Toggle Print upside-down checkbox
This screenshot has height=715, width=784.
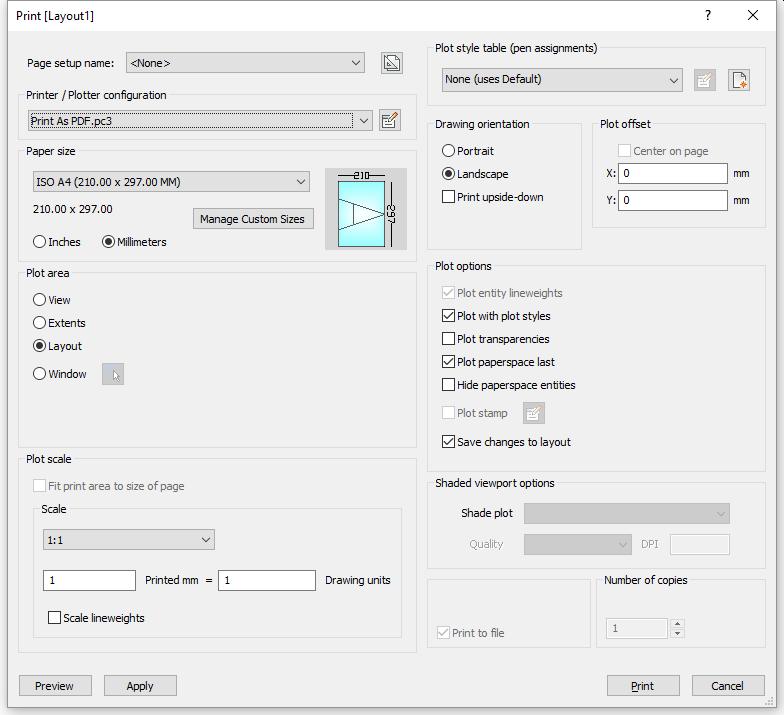point(449,197)
